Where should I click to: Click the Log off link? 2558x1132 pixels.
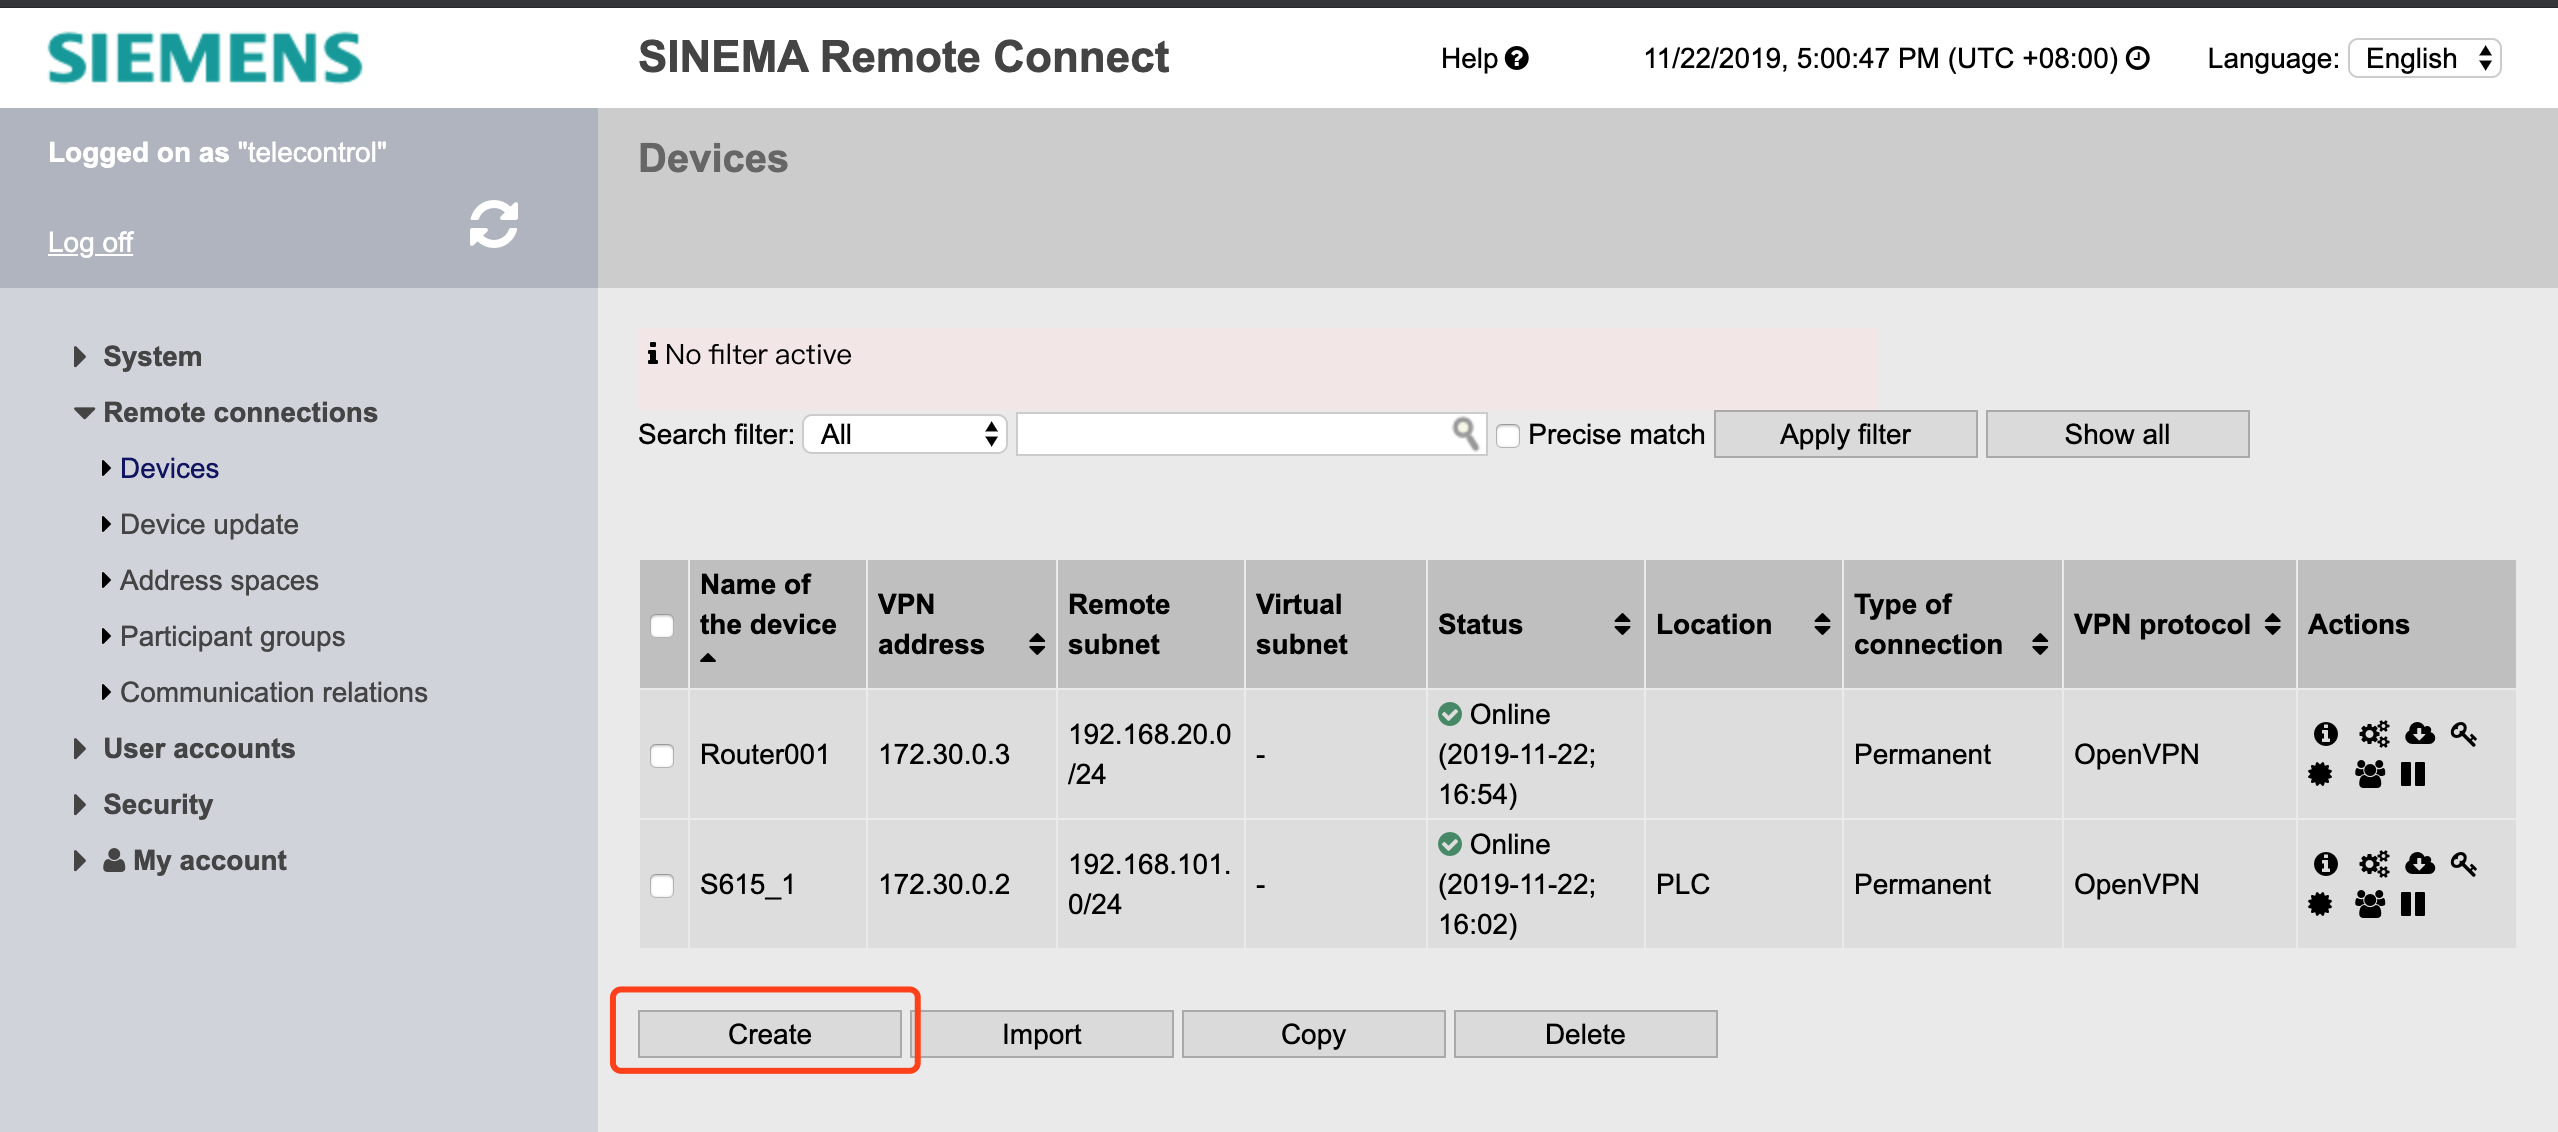pyautogui.click(x=90, y=242)
